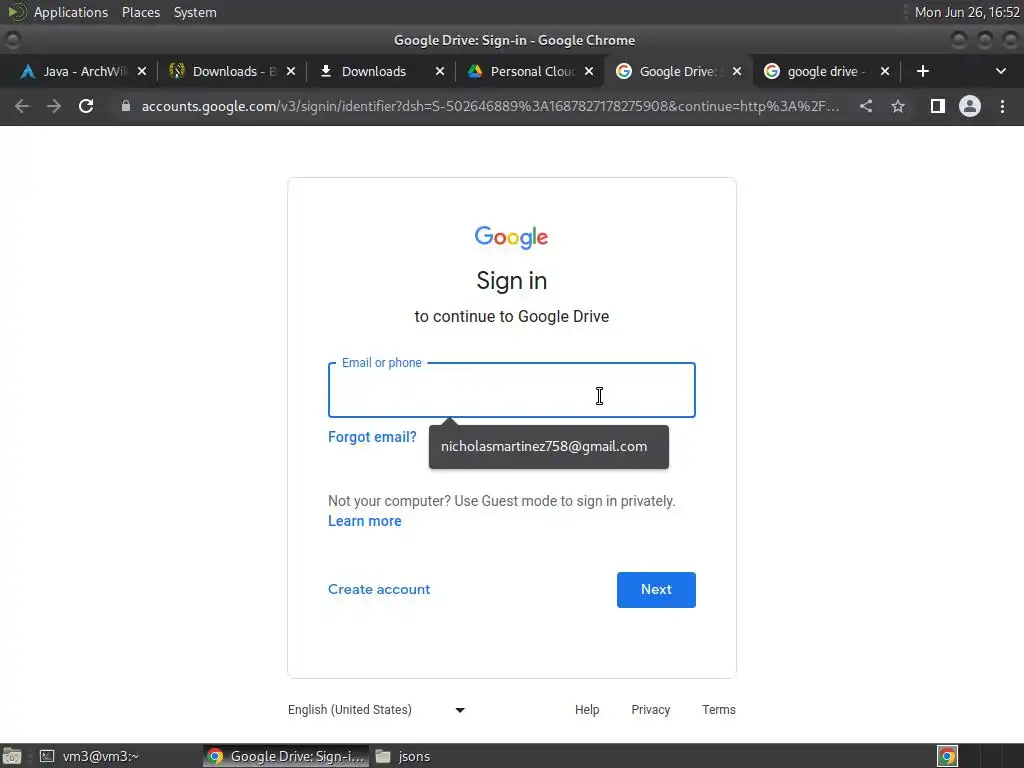Select Google Drive Sign-in taskbar window

286,756
